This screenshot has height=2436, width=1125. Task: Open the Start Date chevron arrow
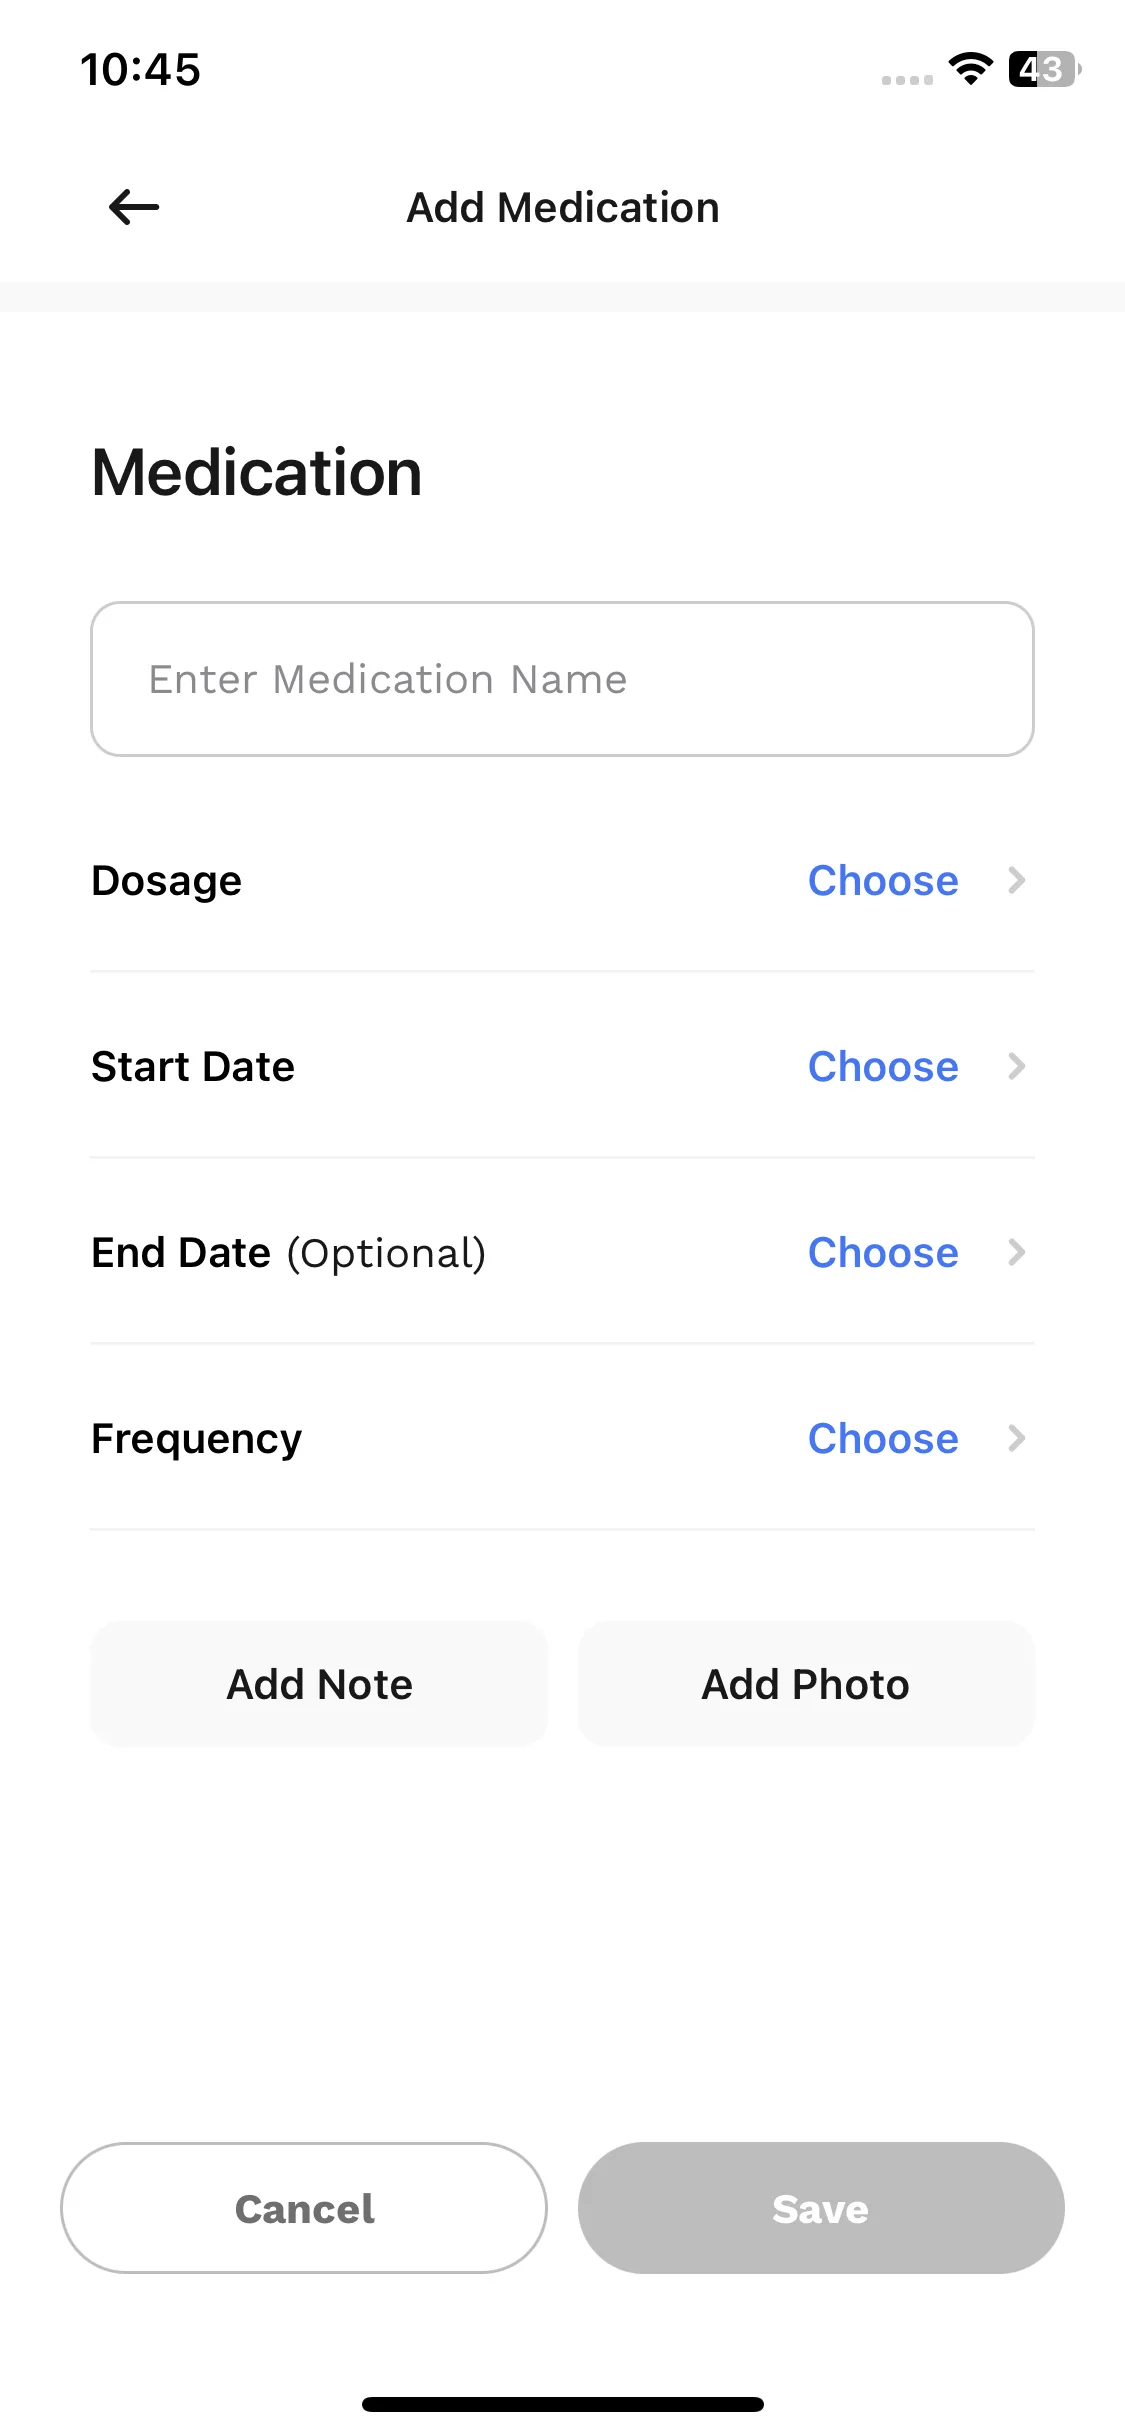coord(1017,1066)
